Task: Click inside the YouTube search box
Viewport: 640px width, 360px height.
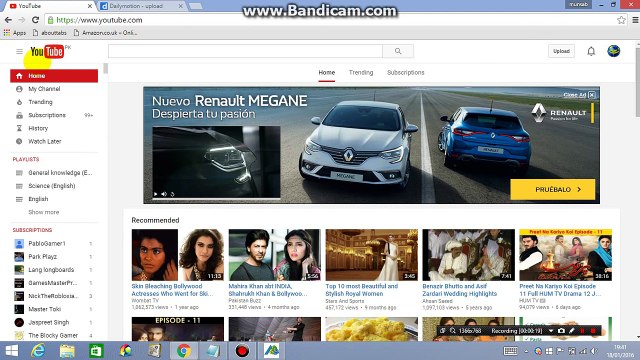Action: [245, 51]
